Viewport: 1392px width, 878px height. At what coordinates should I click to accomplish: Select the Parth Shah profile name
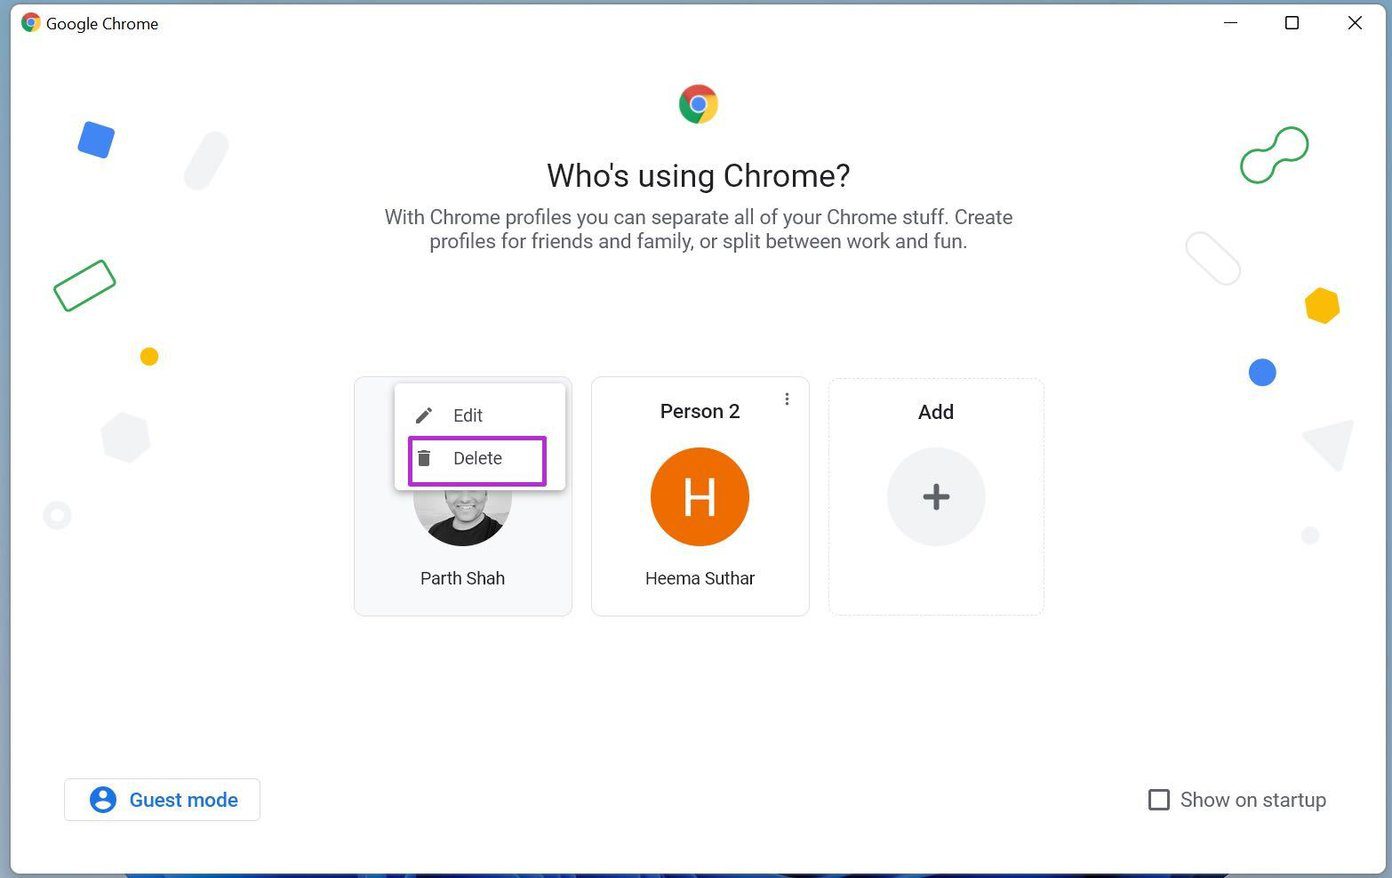pyautogui.click(x=462, y=578)
